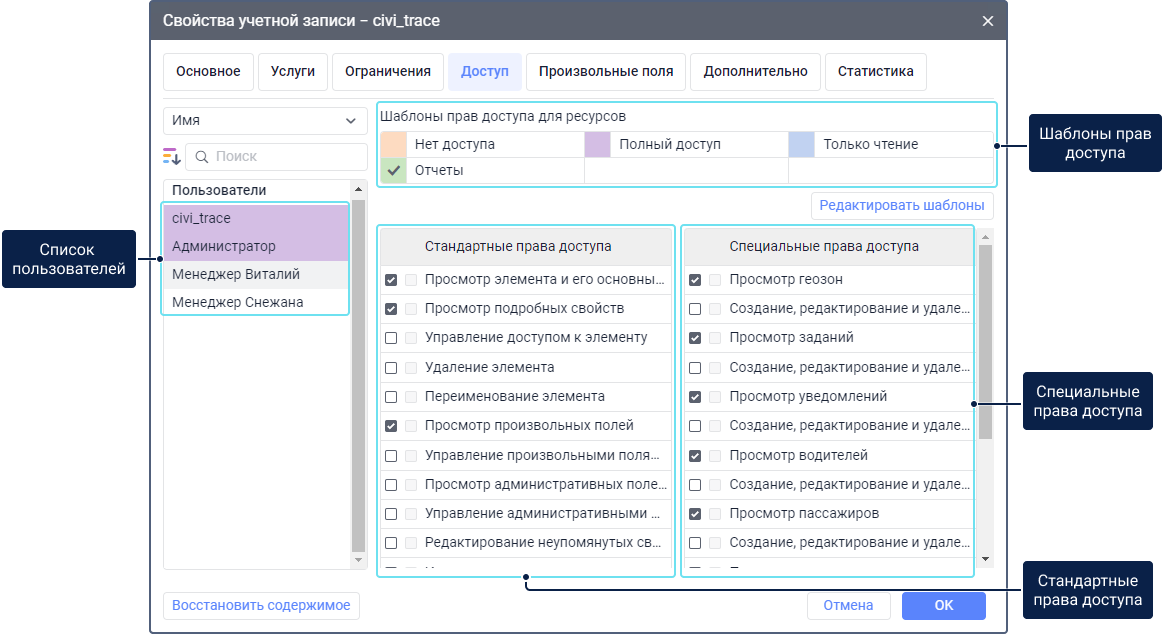Enable Удаление элемента checkbox

pyautogui.click(x=391, y=368)
